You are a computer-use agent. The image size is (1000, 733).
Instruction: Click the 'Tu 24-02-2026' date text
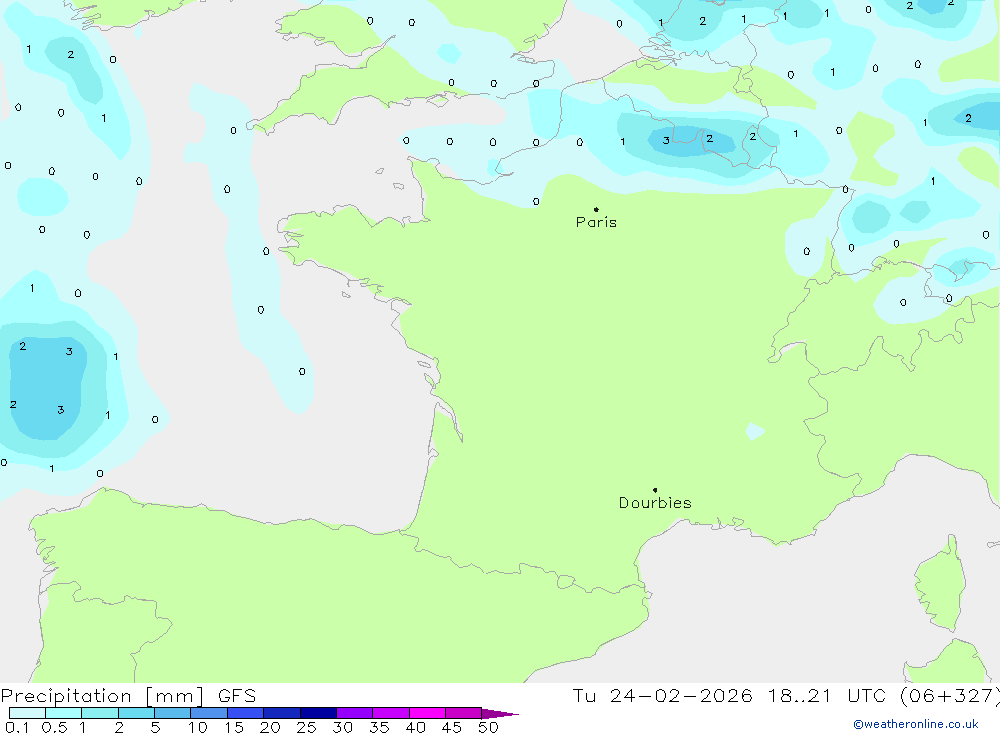tap(662, 696)
